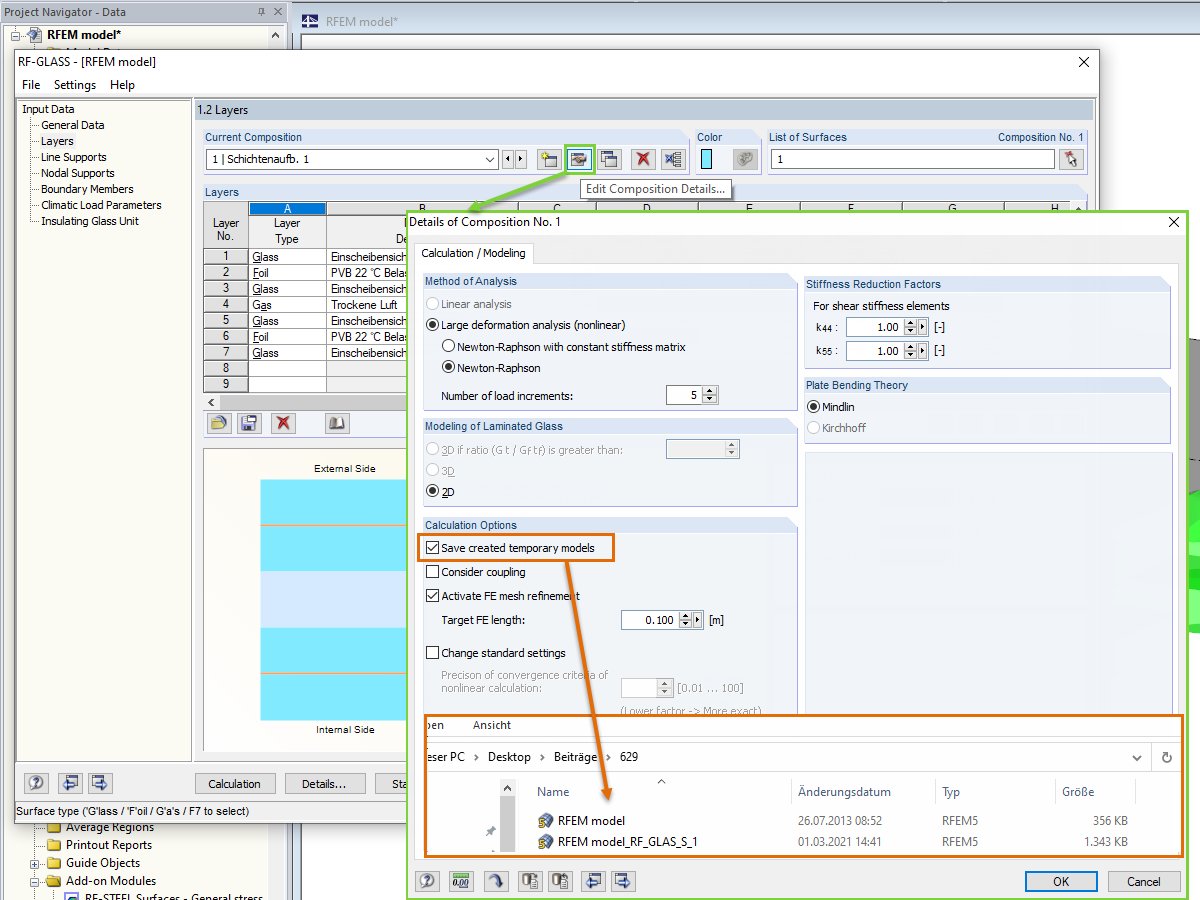1200x900 pixels.
Task: Open the composition tree export icon
Action: (x=673, y=159)
